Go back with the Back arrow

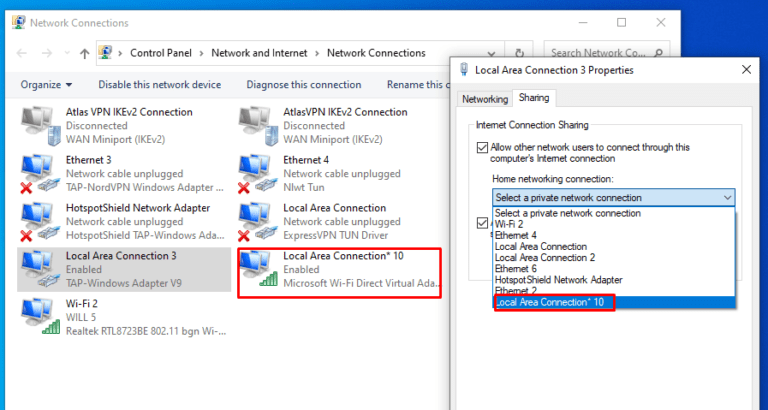[22, 53]
